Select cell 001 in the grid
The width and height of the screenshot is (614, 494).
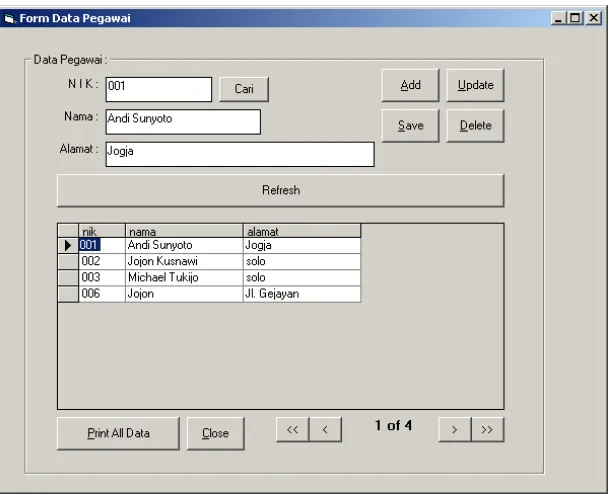click(102, 245)
